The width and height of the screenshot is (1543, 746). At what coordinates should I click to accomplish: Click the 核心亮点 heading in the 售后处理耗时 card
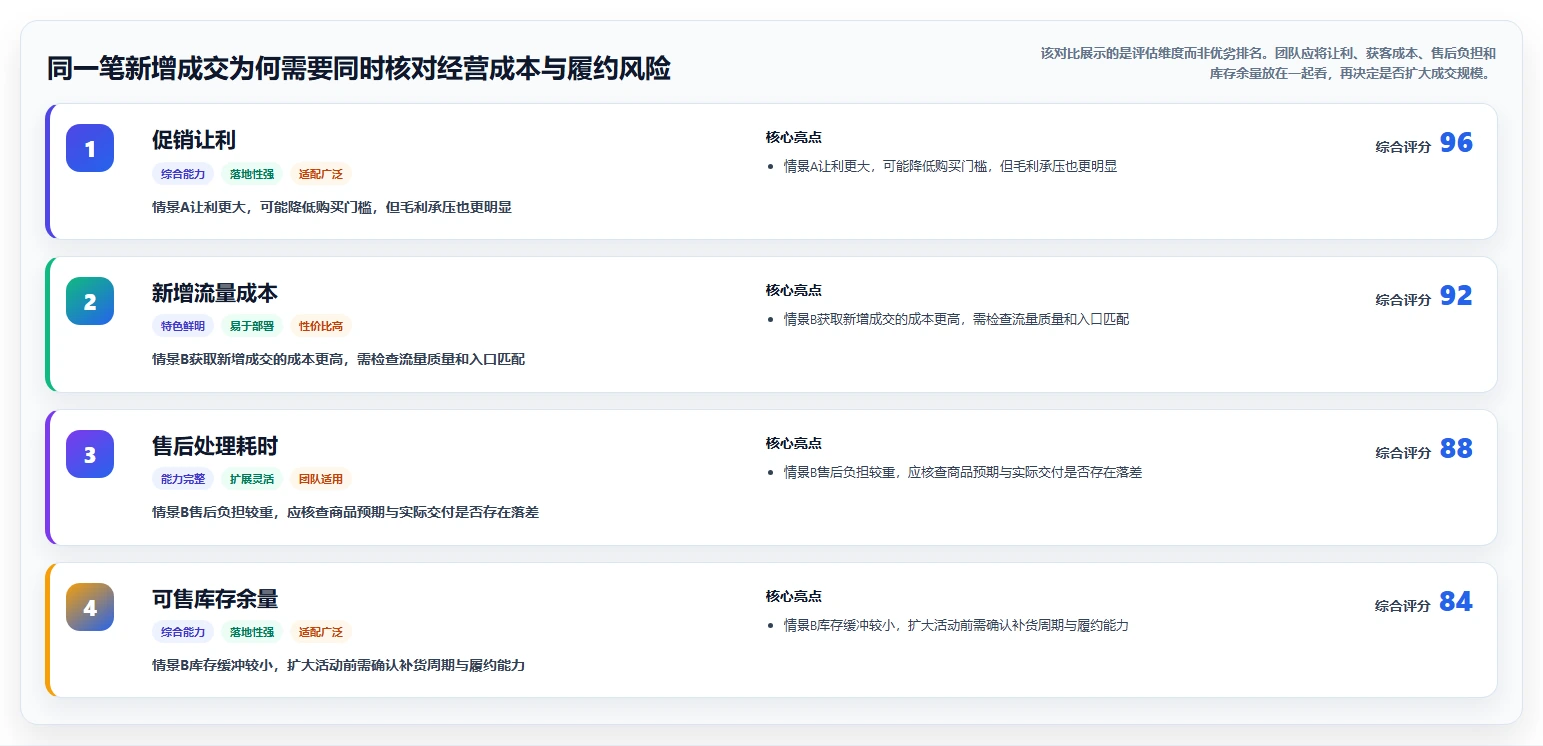[x=794, y=443]
